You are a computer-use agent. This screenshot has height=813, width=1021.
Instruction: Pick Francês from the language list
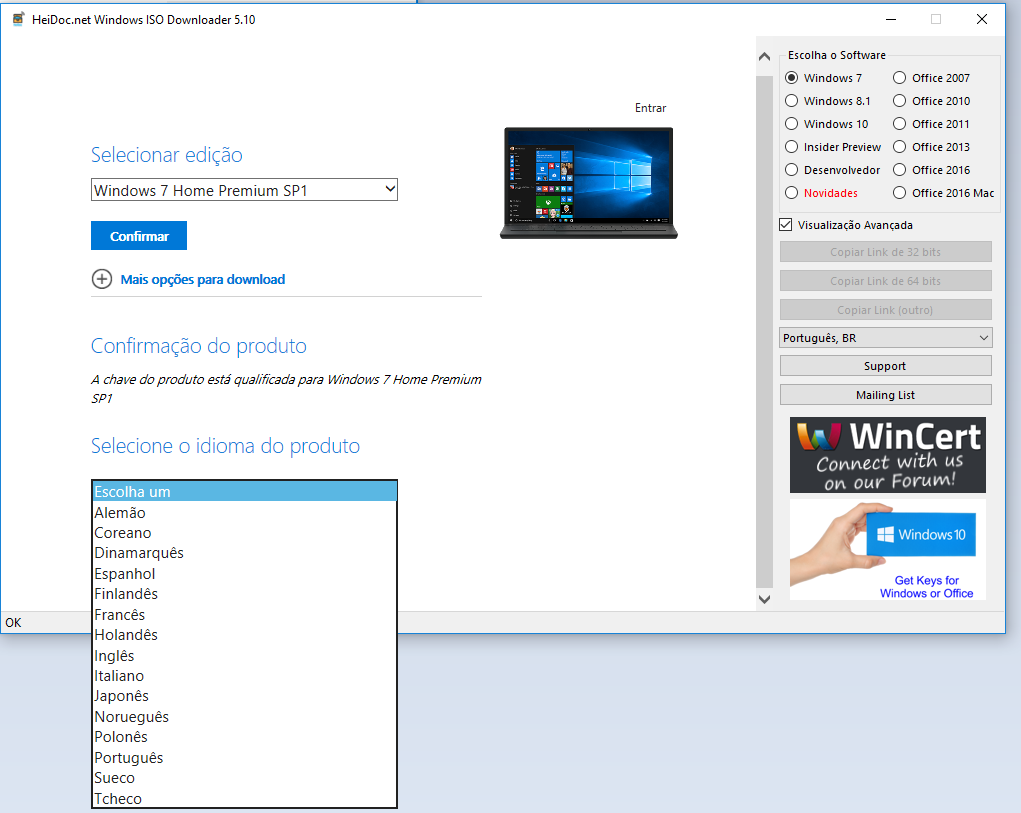tap(244, 614)
